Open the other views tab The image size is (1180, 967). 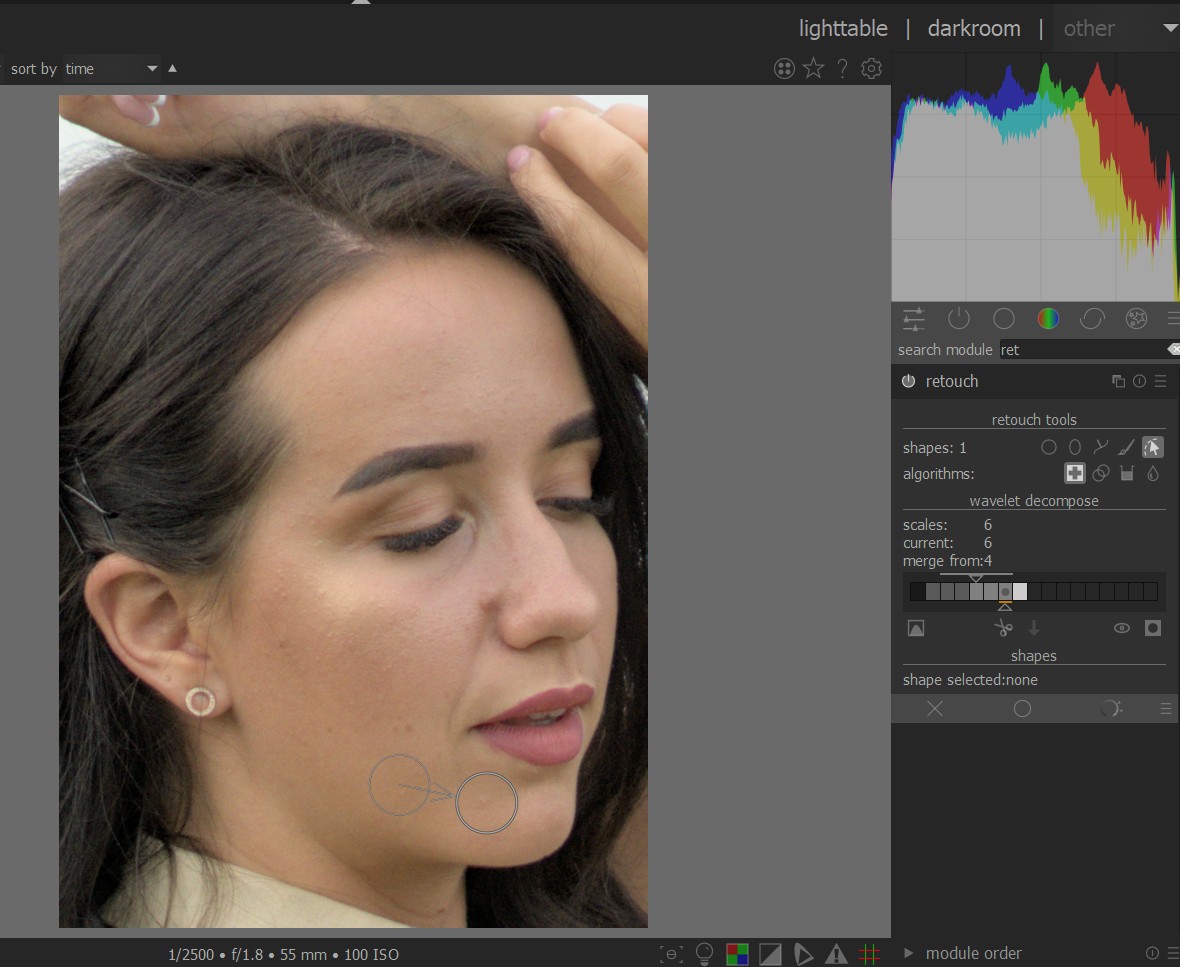[1088, 29]
